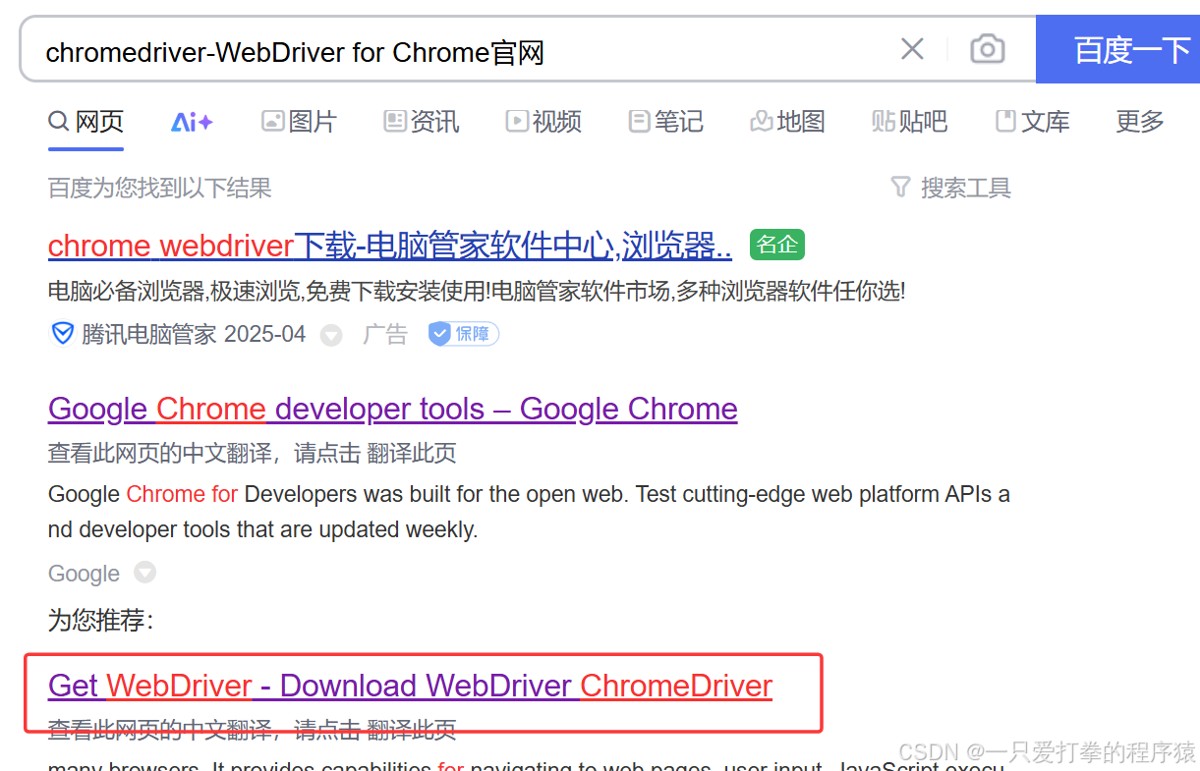1200x771 pixels.
Task: Click 翻译此页 under Google Chrome developer tools
Action: pyautogui.click(x=412, y=453)
